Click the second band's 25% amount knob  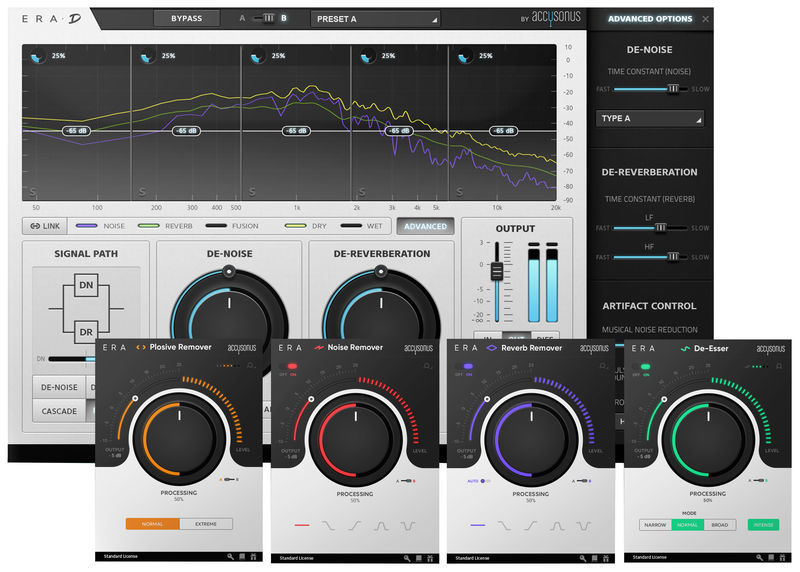click(147, 56)
